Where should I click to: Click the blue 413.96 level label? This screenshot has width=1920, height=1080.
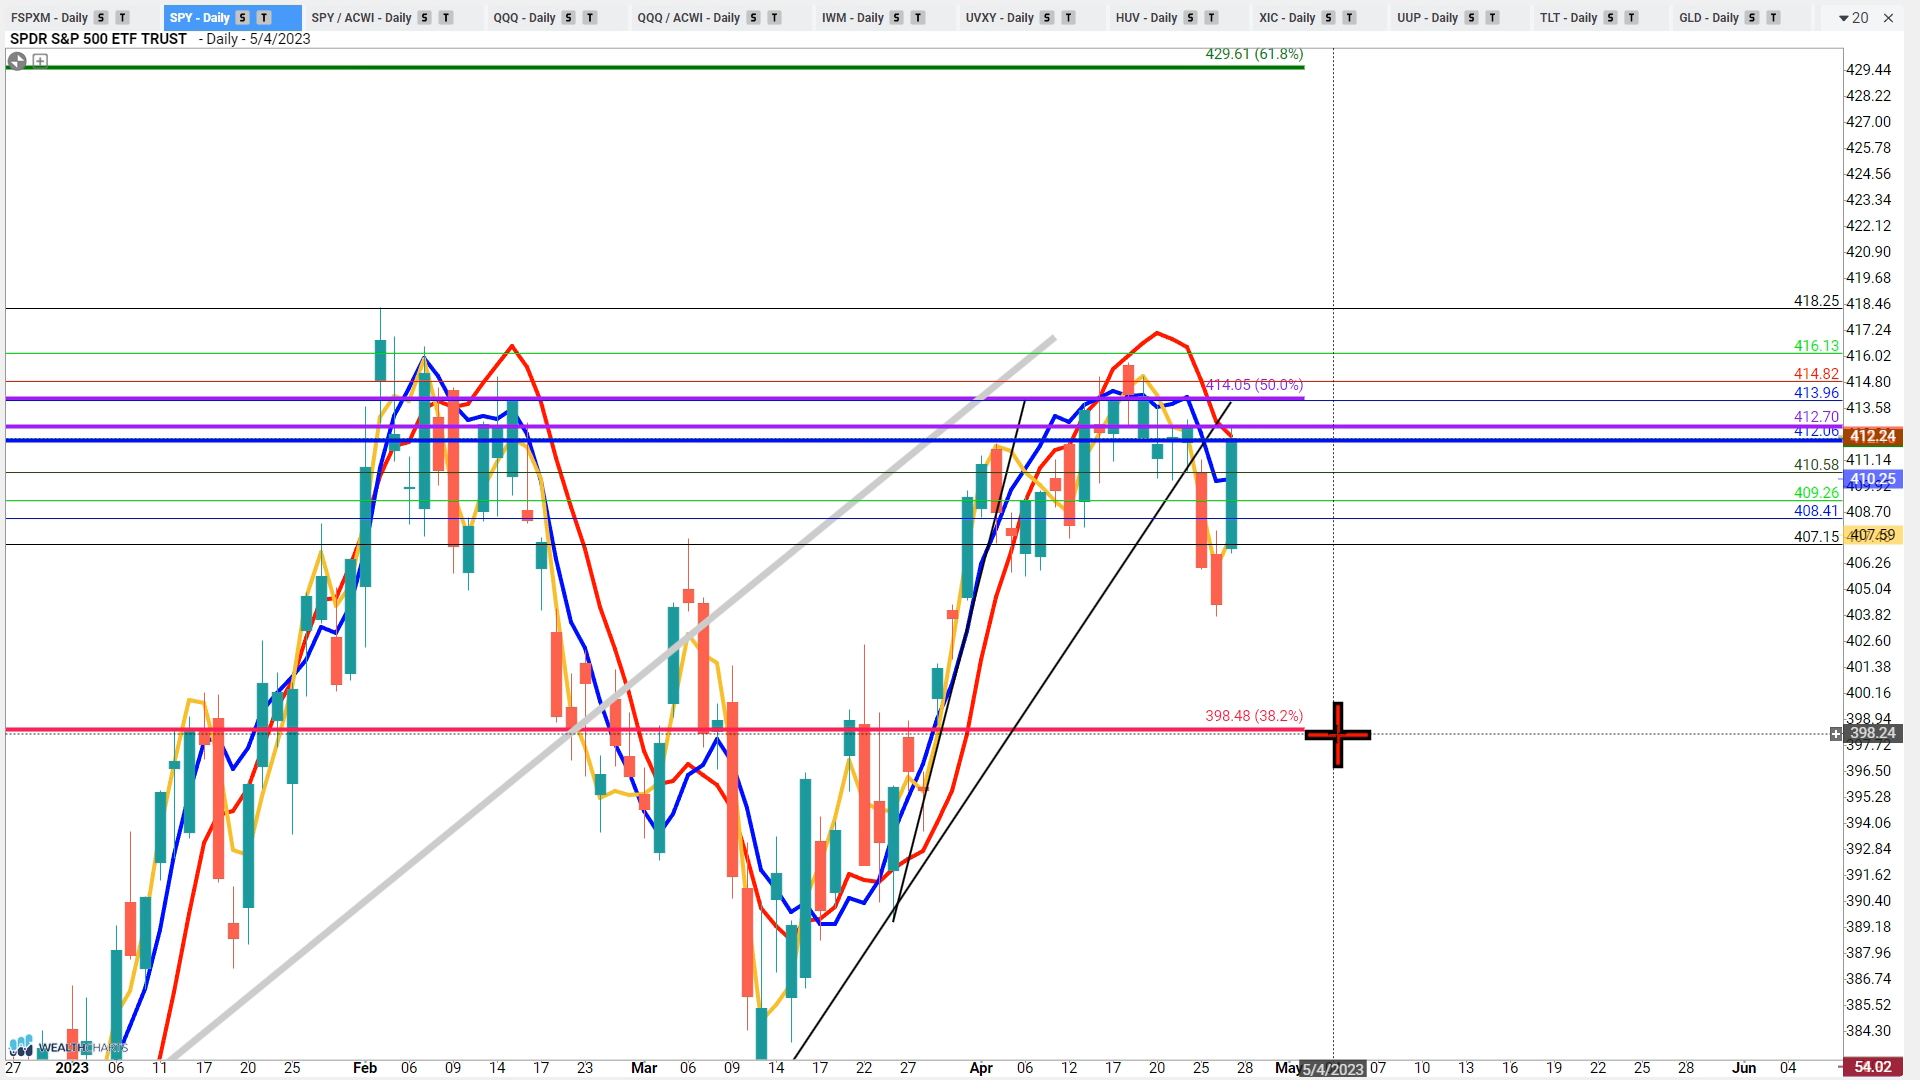(x=1816, y=393)
